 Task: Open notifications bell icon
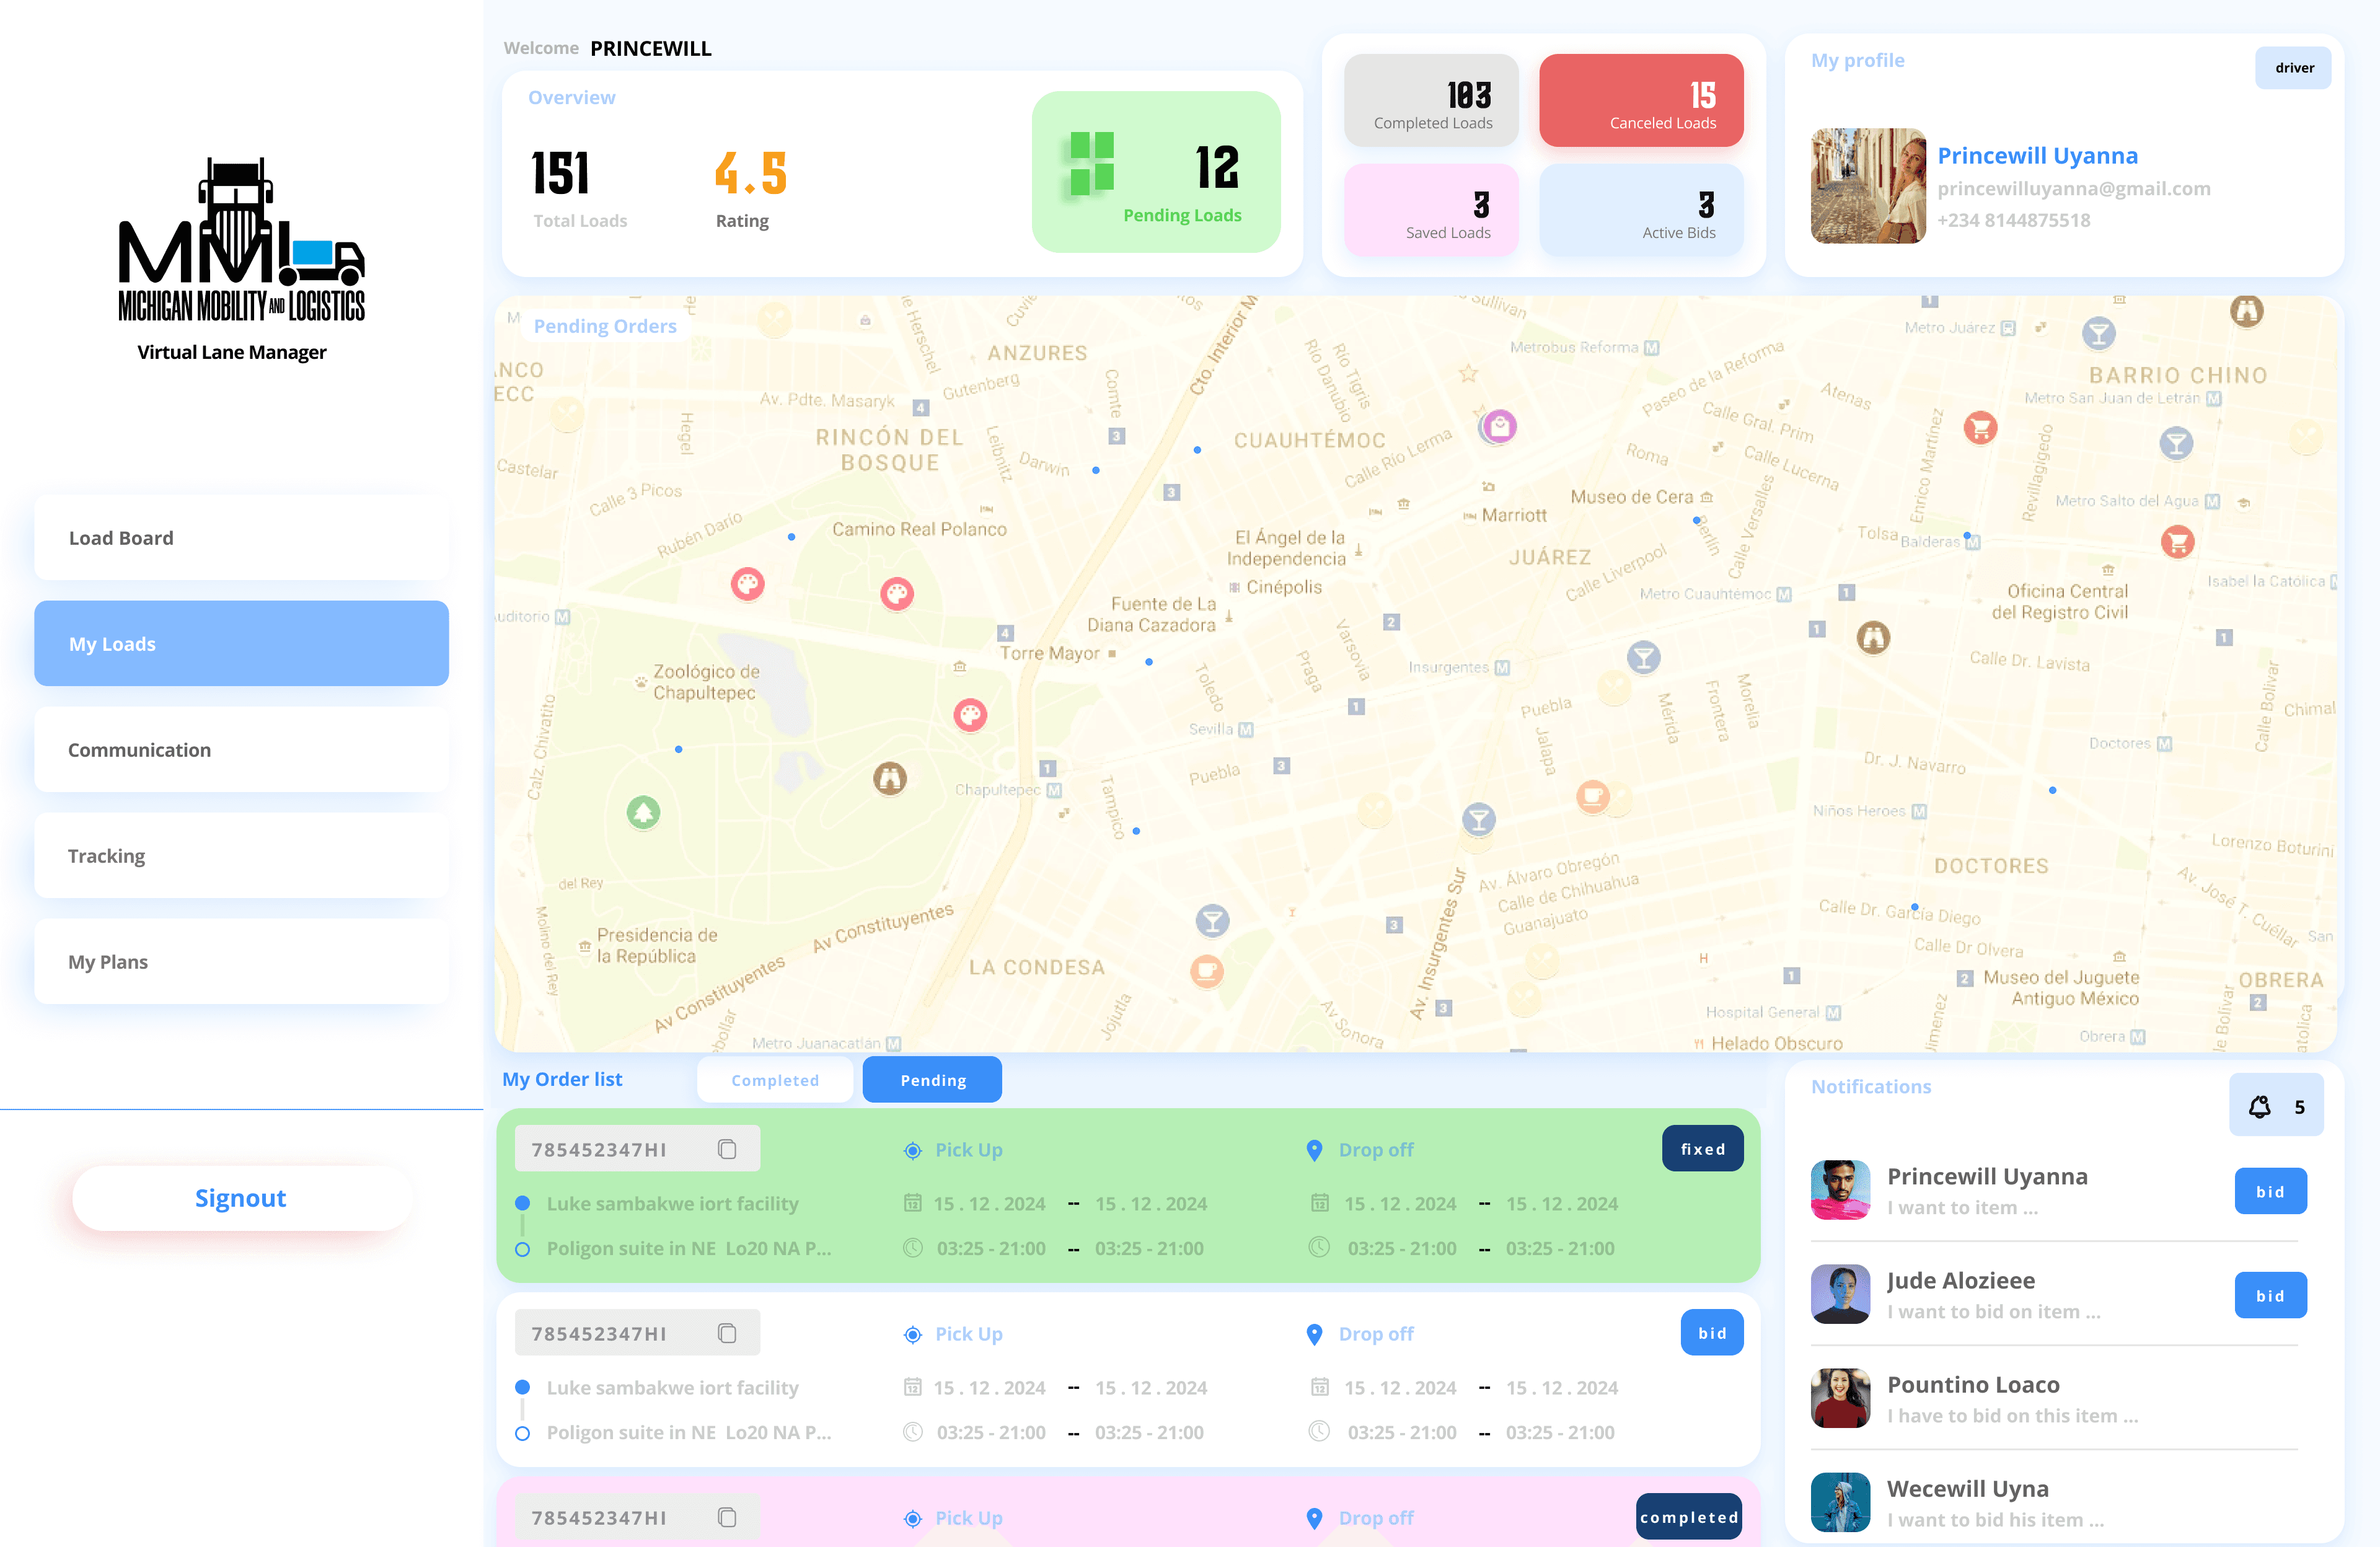[x=2259, y=1106]
